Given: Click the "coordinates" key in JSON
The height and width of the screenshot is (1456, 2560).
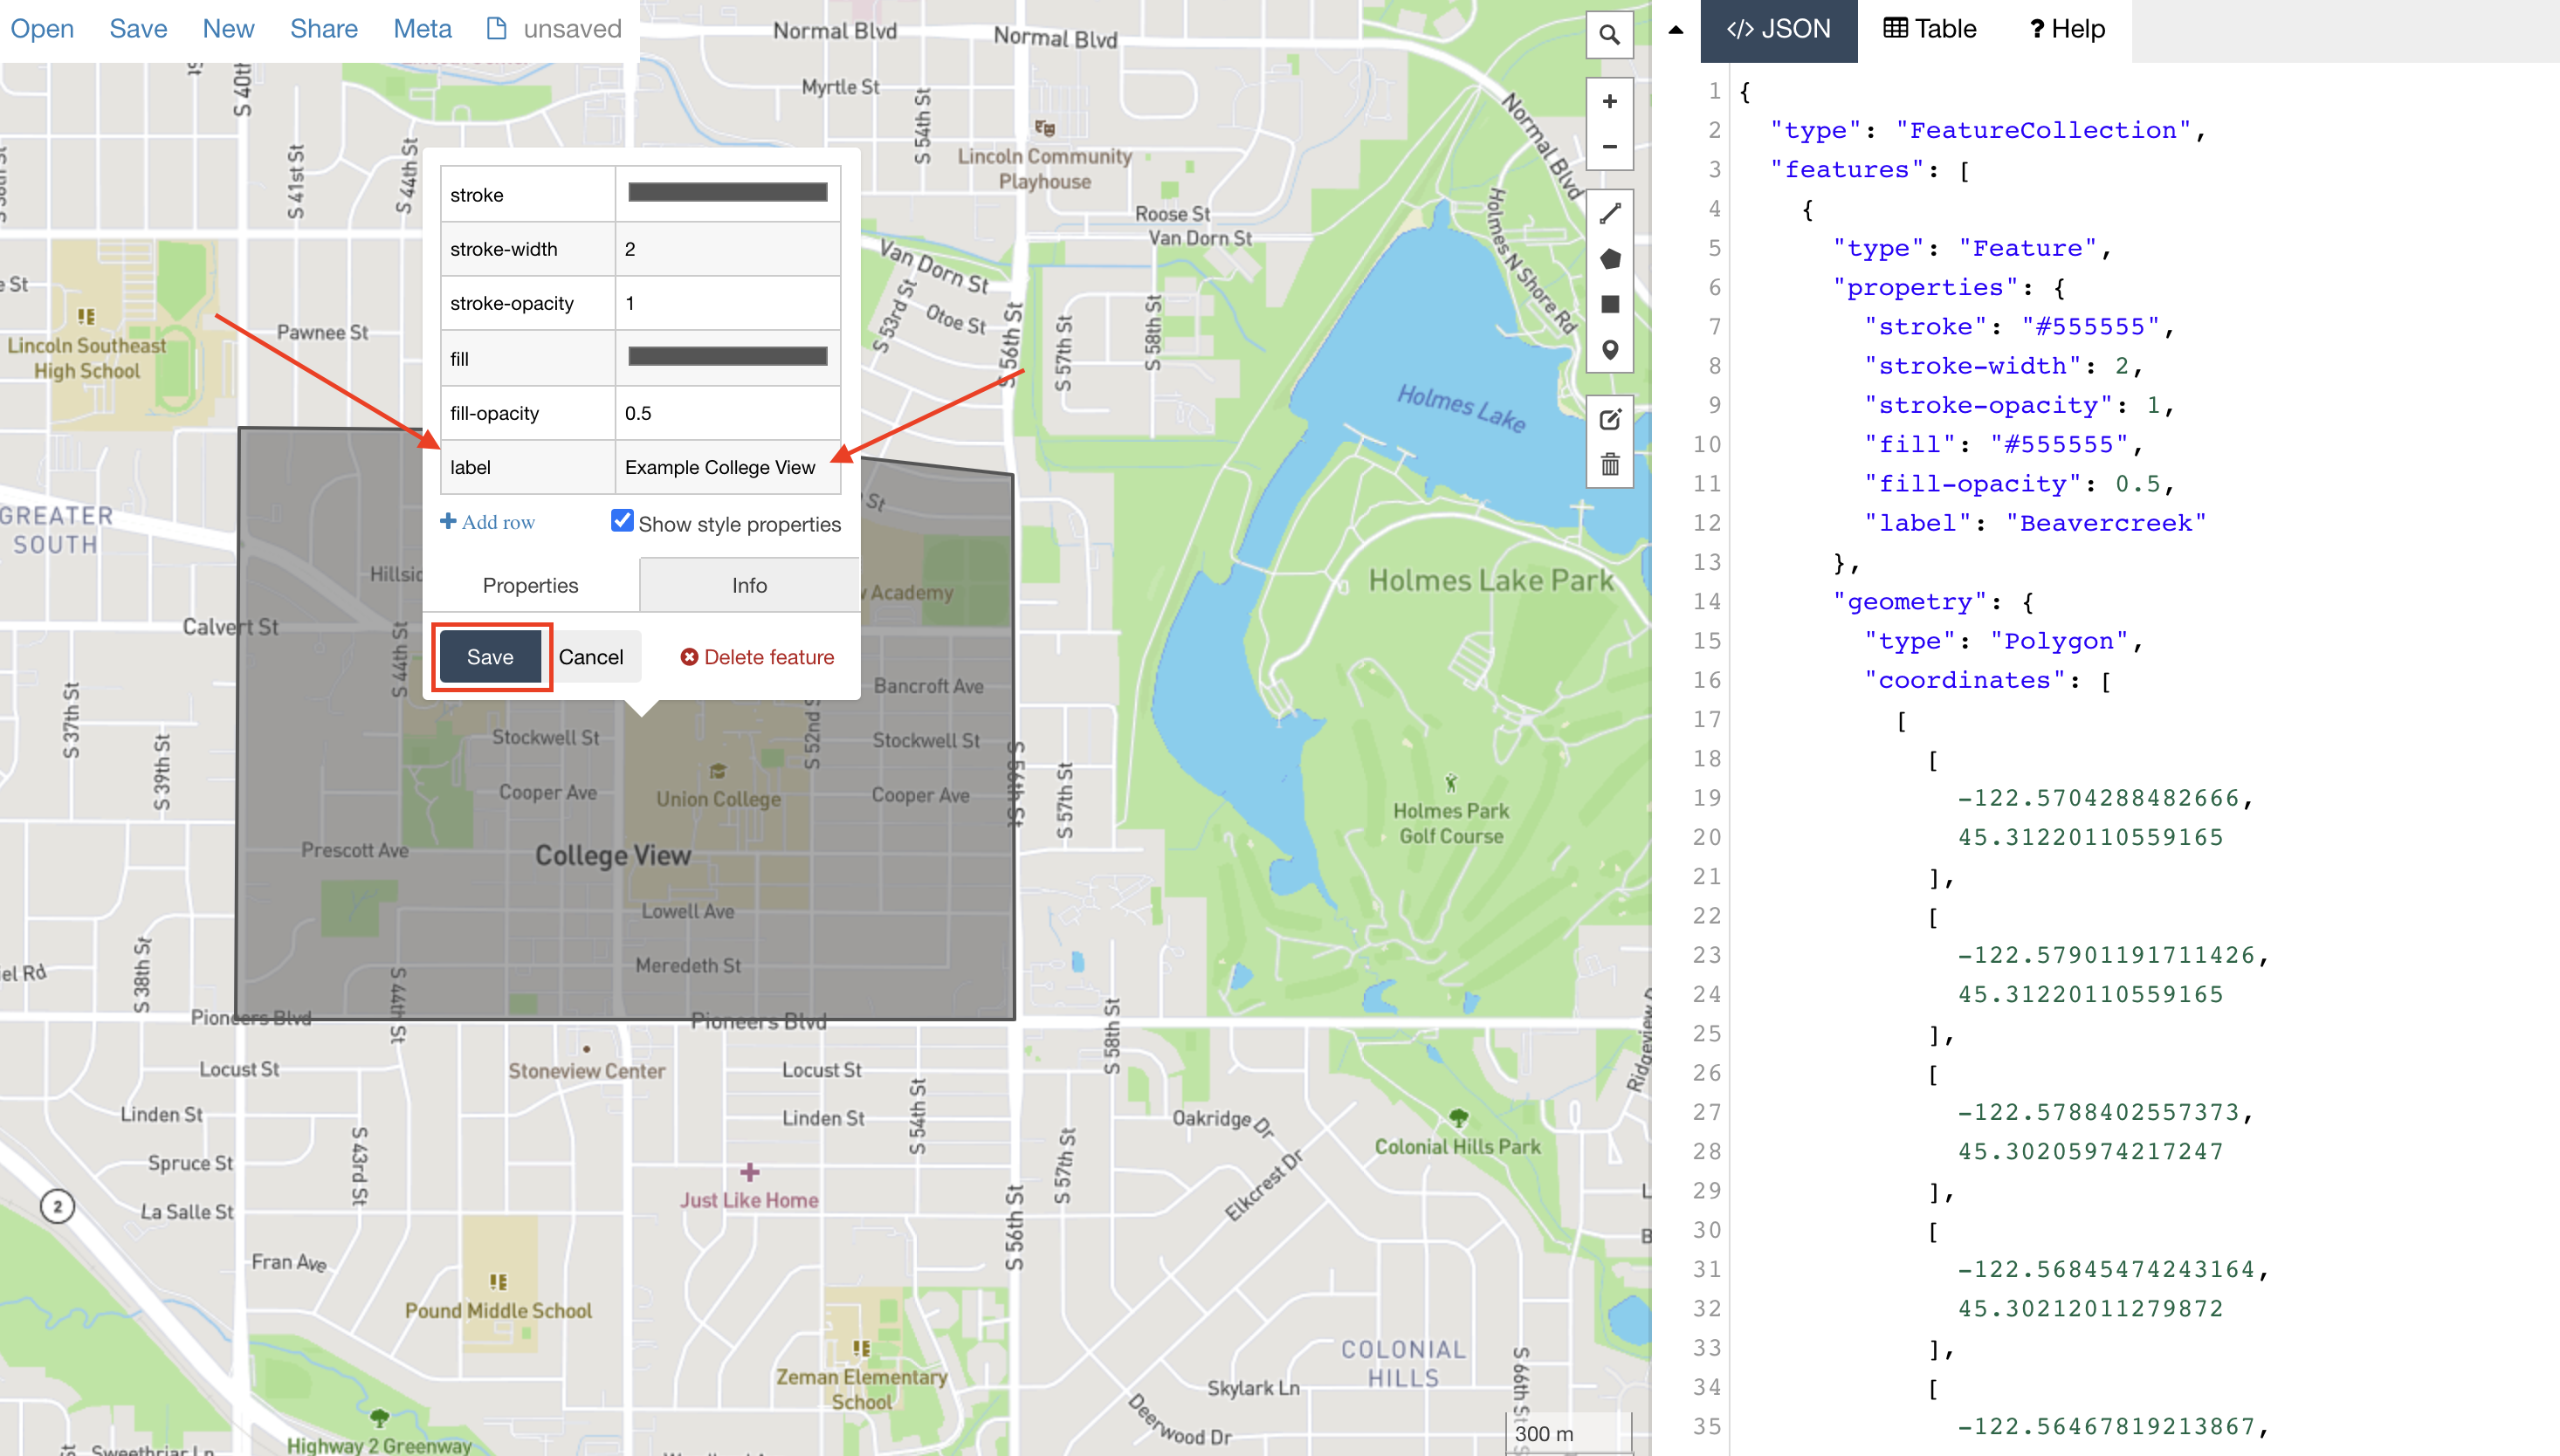Looking at the screenshot, I should [1964, 680].
